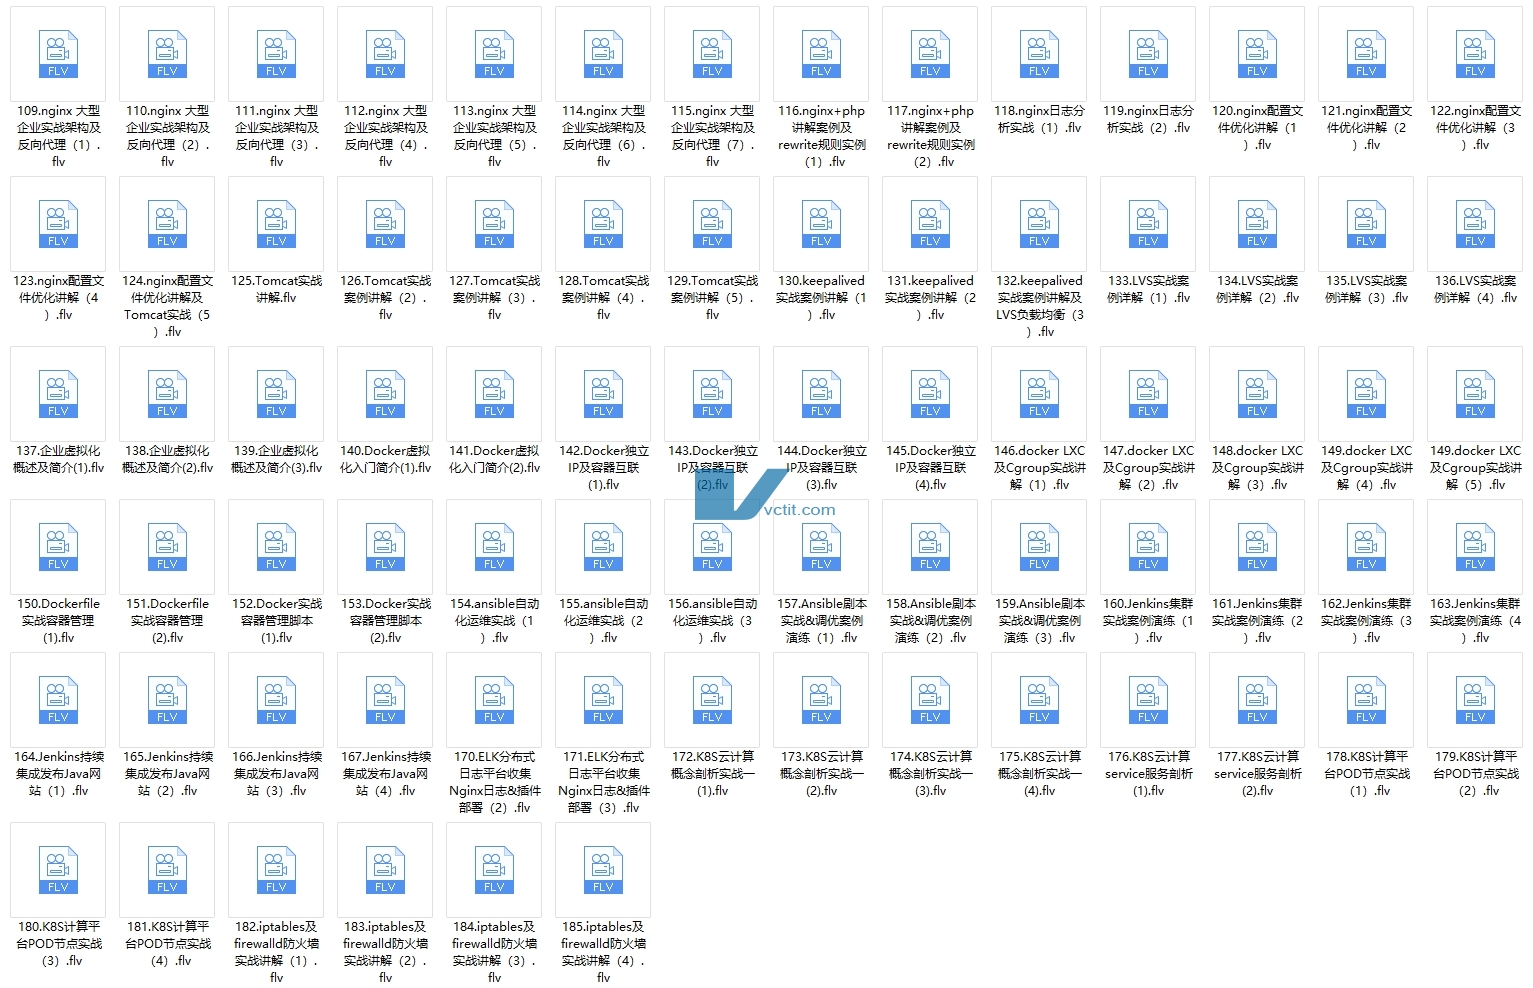This screenshot has width=1533, height=988.
Task: Select the FLV icon for 109.nginx file
Action: point(58,54)
